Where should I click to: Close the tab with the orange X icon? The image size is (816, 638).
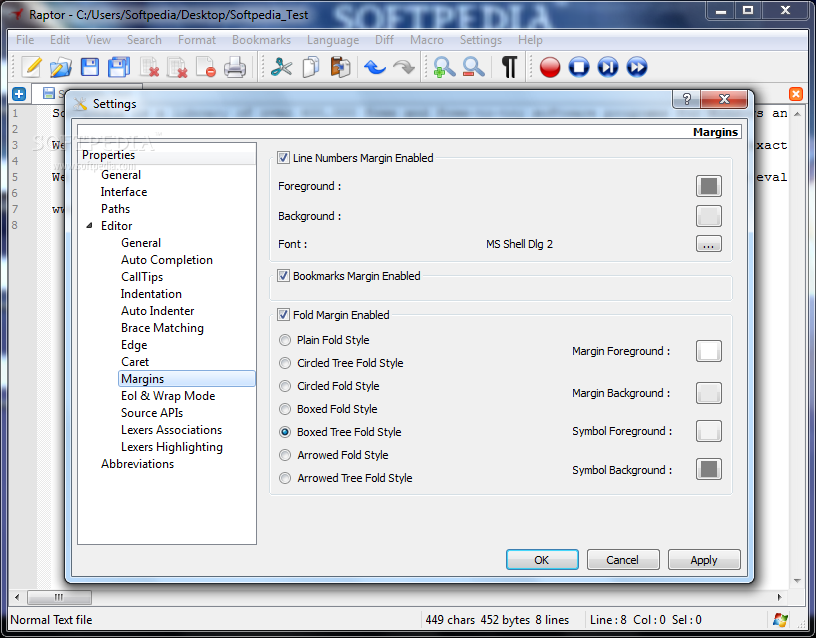point(796,94)
